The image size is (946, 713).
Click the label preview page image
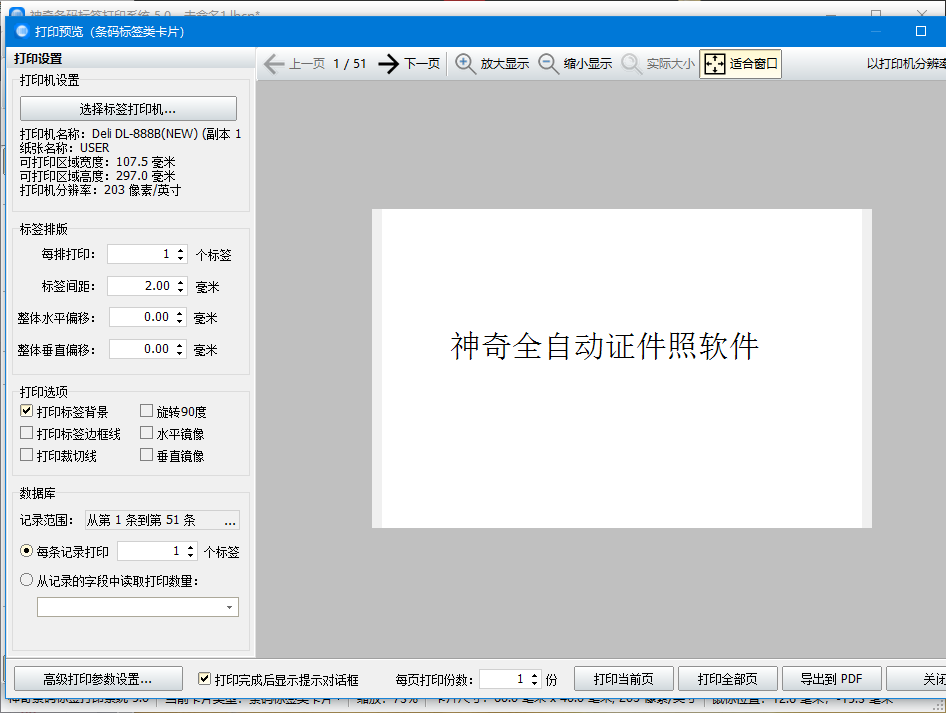622,369
